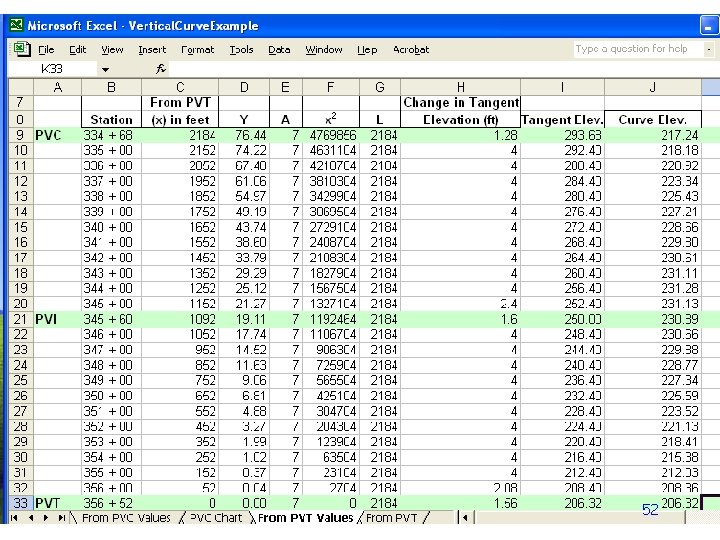
Task: Select column J header
Action: [x=653, y=87]
